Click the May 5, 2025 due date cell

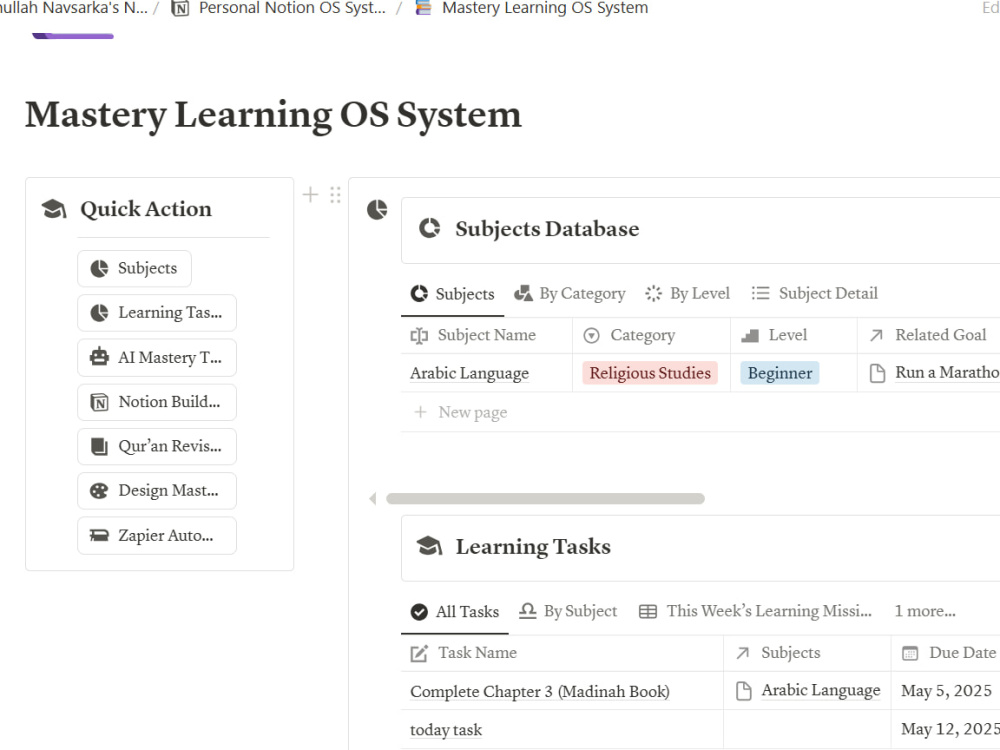click(946, 691)
